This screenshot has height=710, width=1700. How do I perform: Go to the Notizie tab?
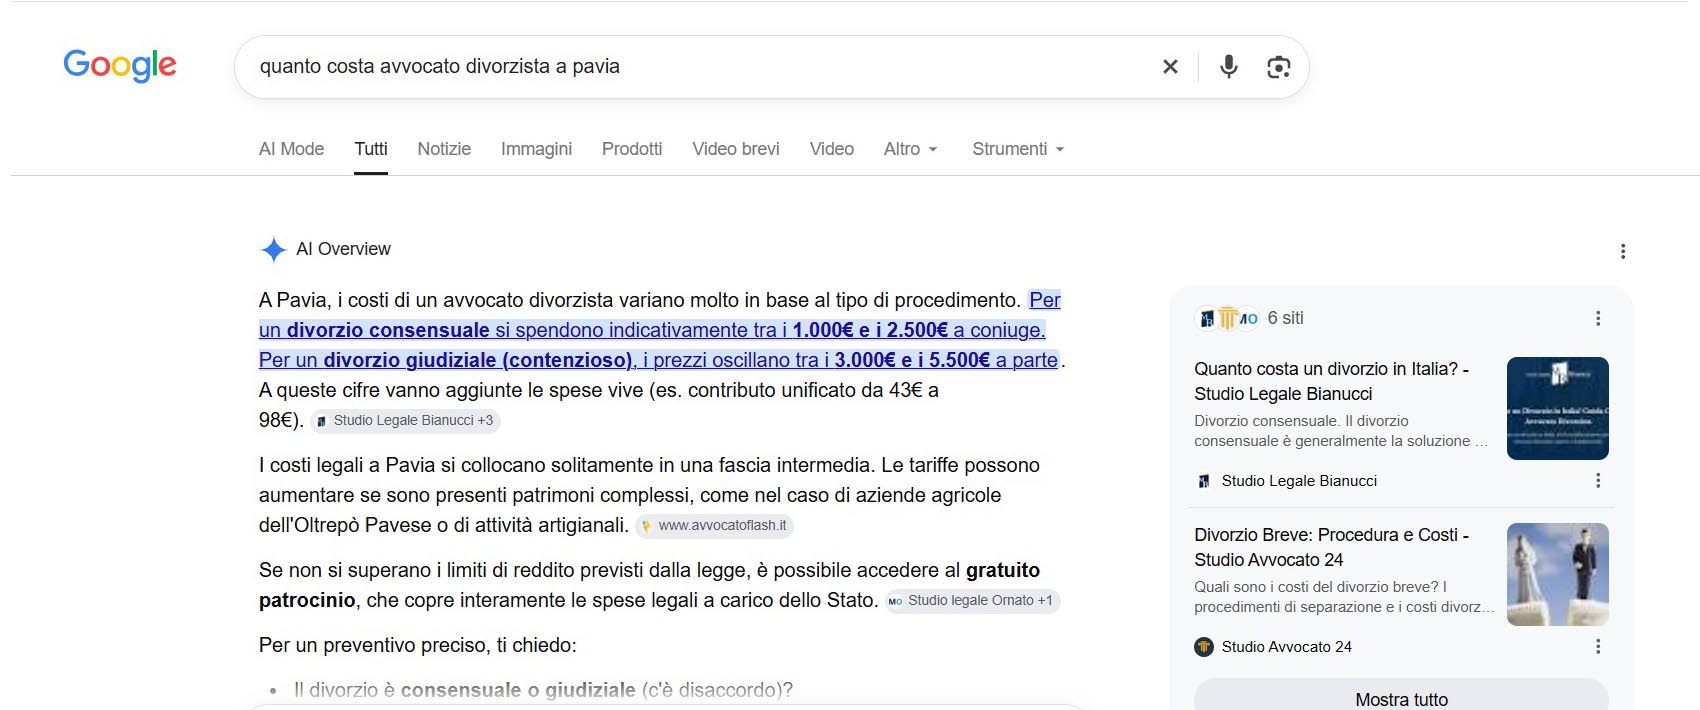point(444,149)
